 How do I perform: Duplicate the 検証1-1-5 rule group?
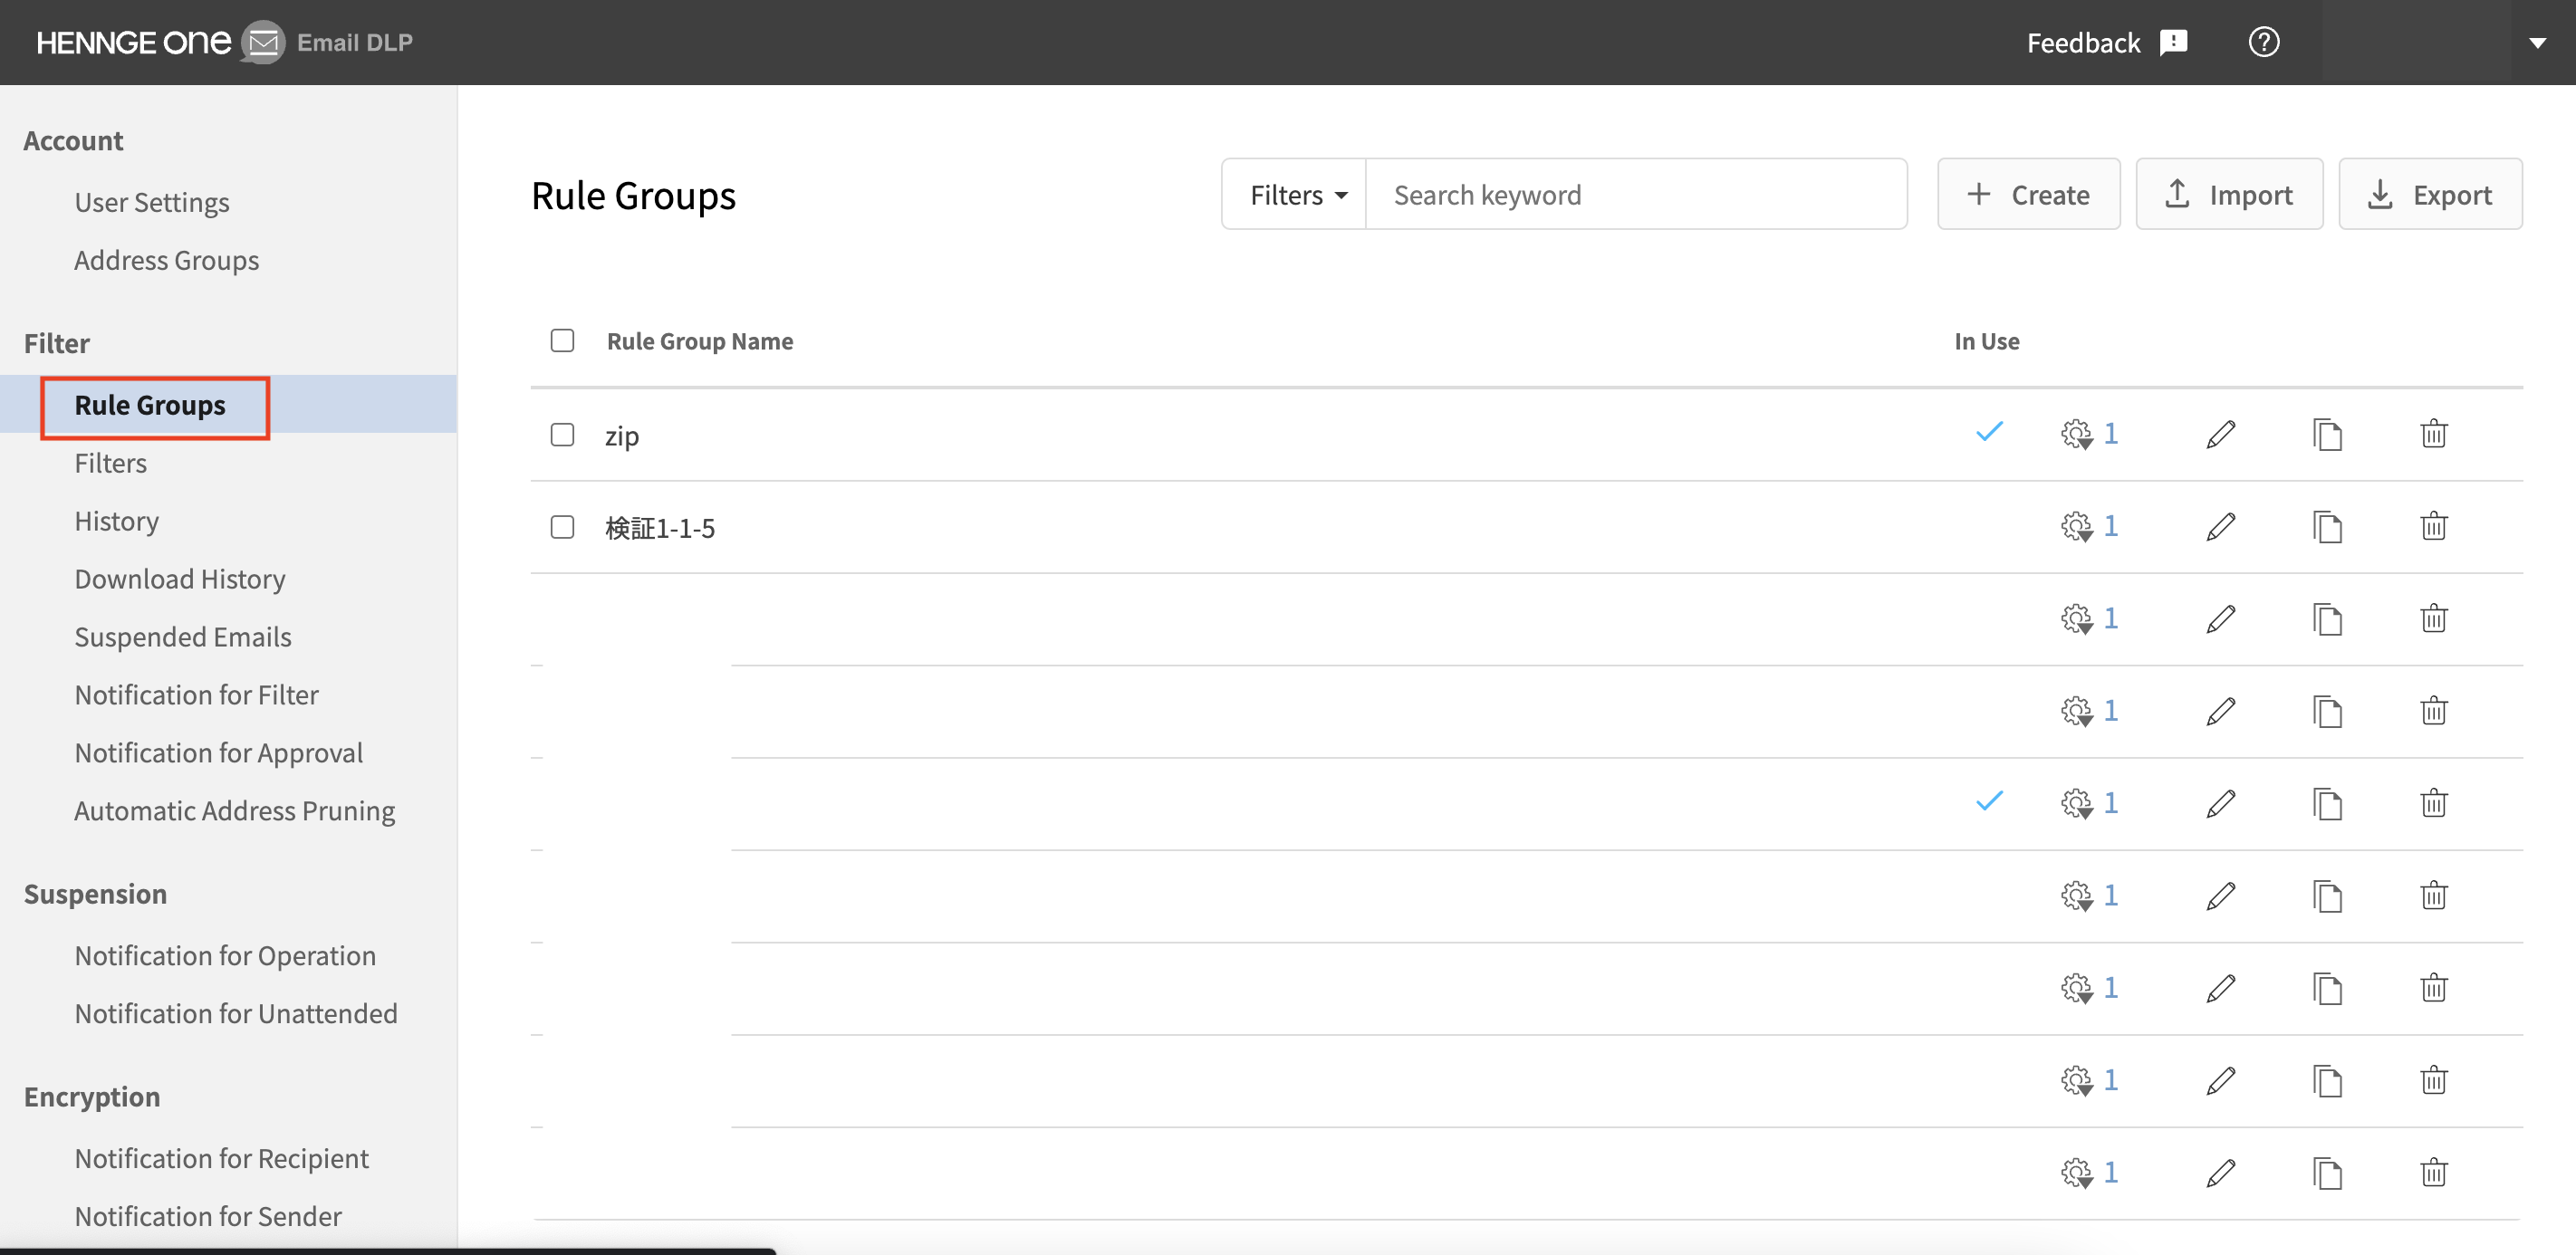coord(2327,527)
